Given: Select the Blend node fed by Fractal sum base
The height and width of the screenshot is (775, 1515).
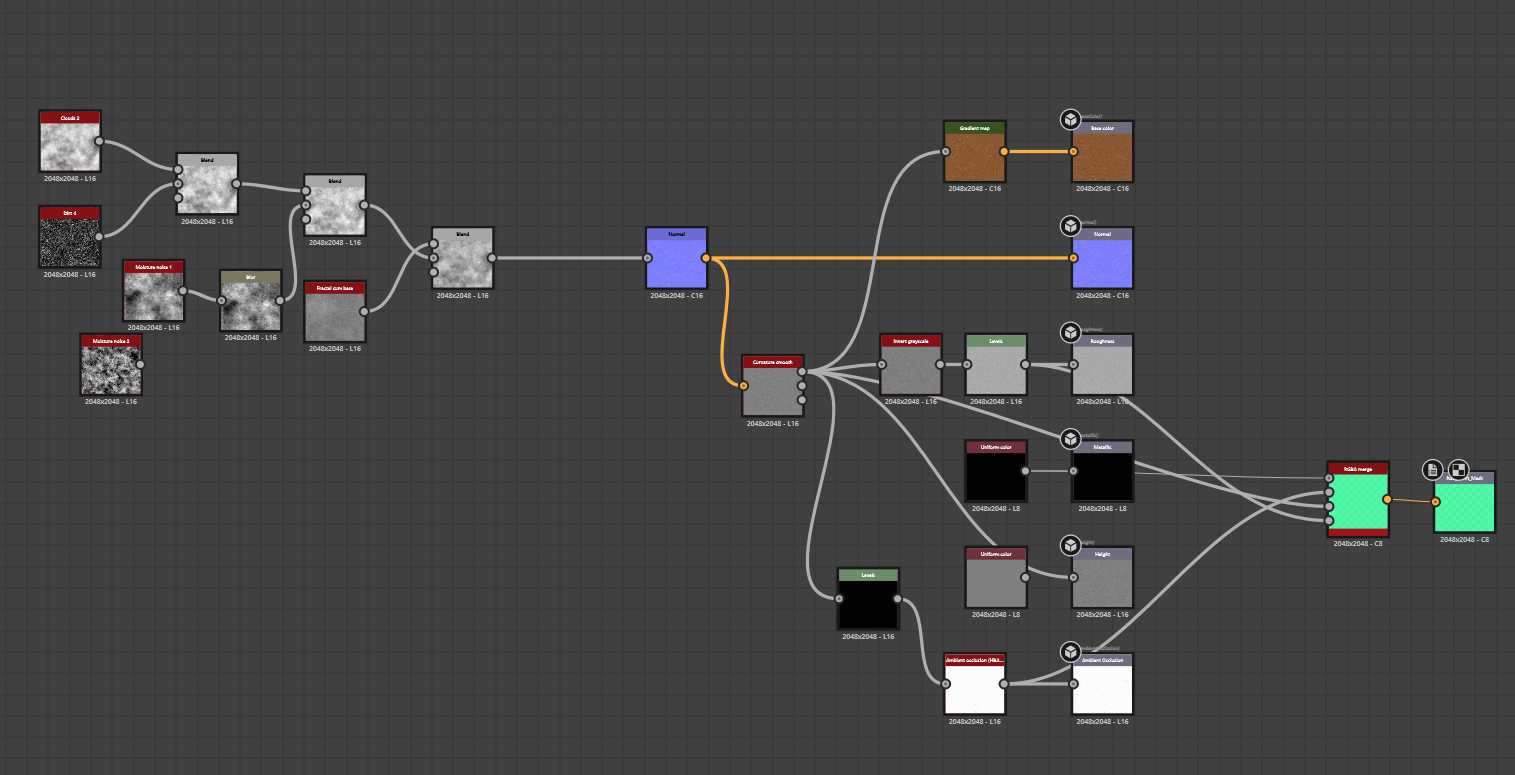Looking at the screenshot, I should (463, 259).
